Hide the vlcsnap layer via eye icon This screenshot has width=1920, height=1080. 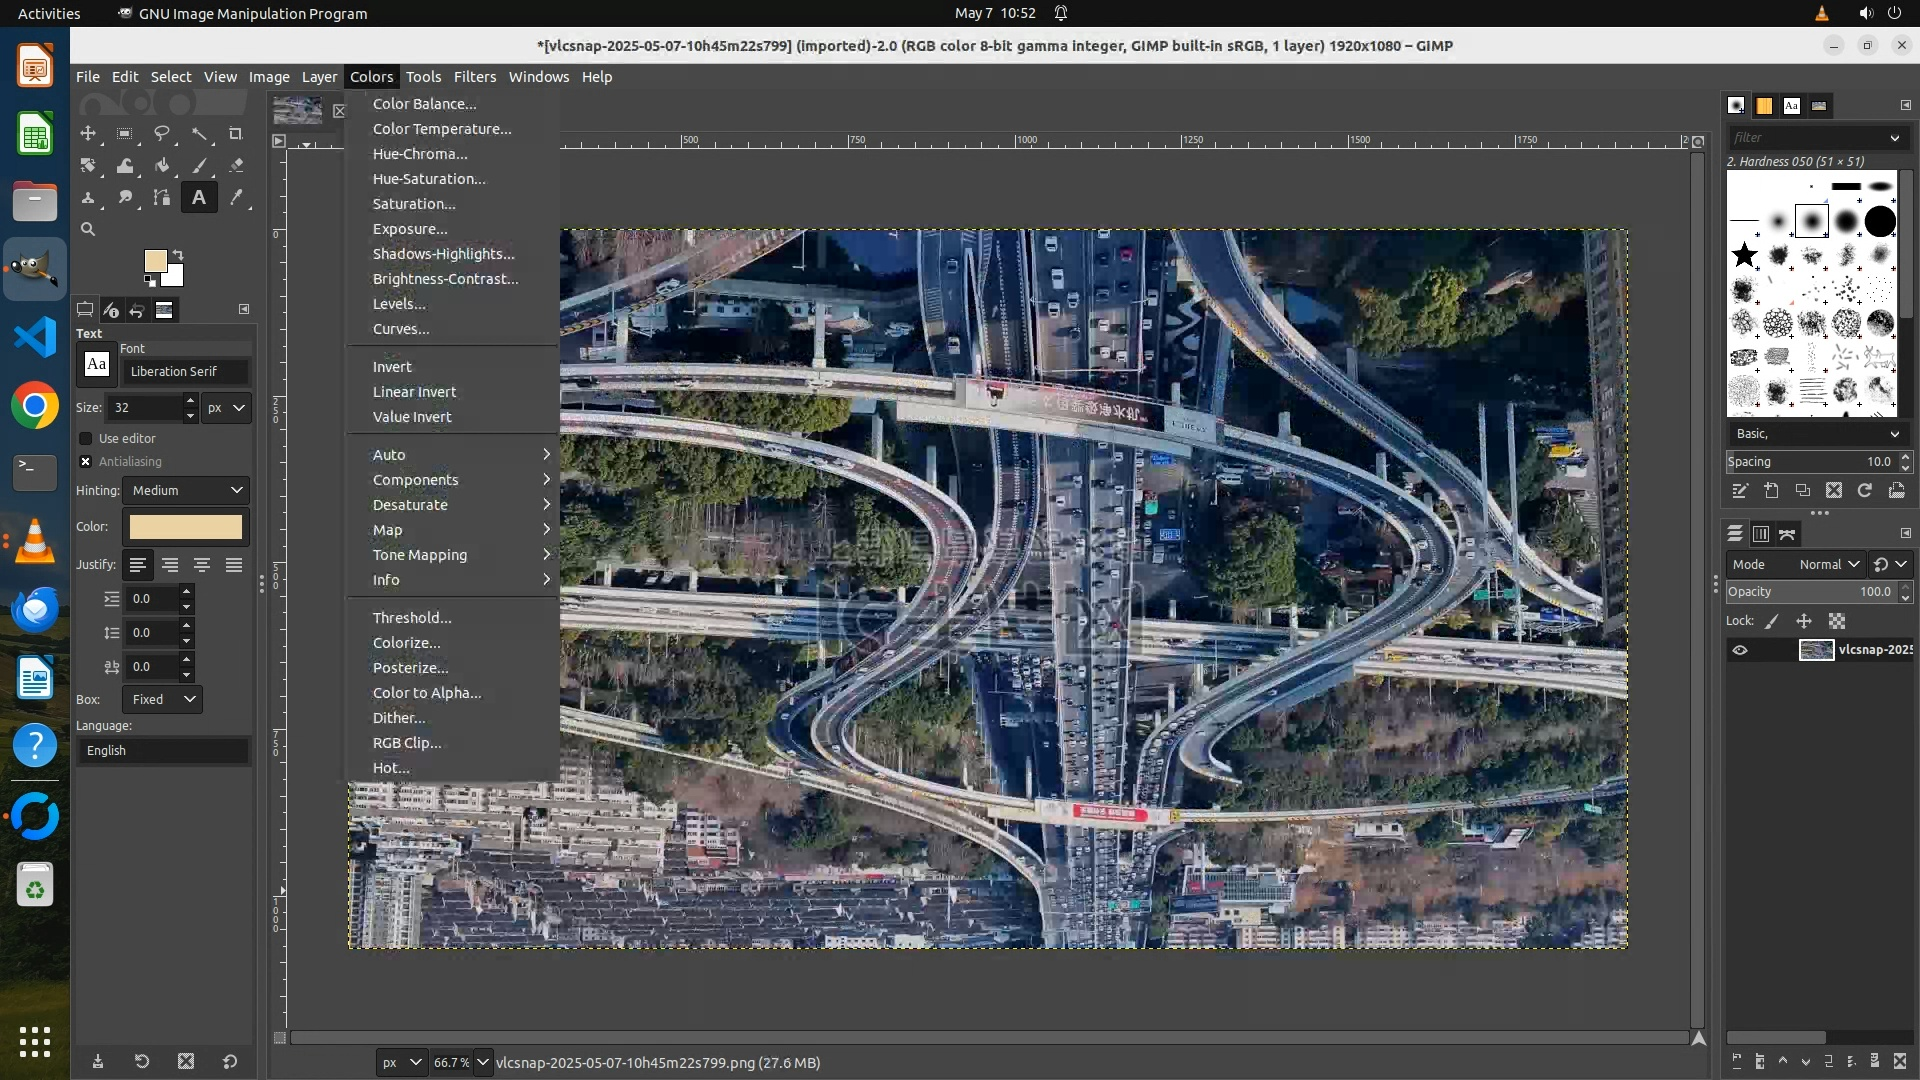click(1740, 650)
